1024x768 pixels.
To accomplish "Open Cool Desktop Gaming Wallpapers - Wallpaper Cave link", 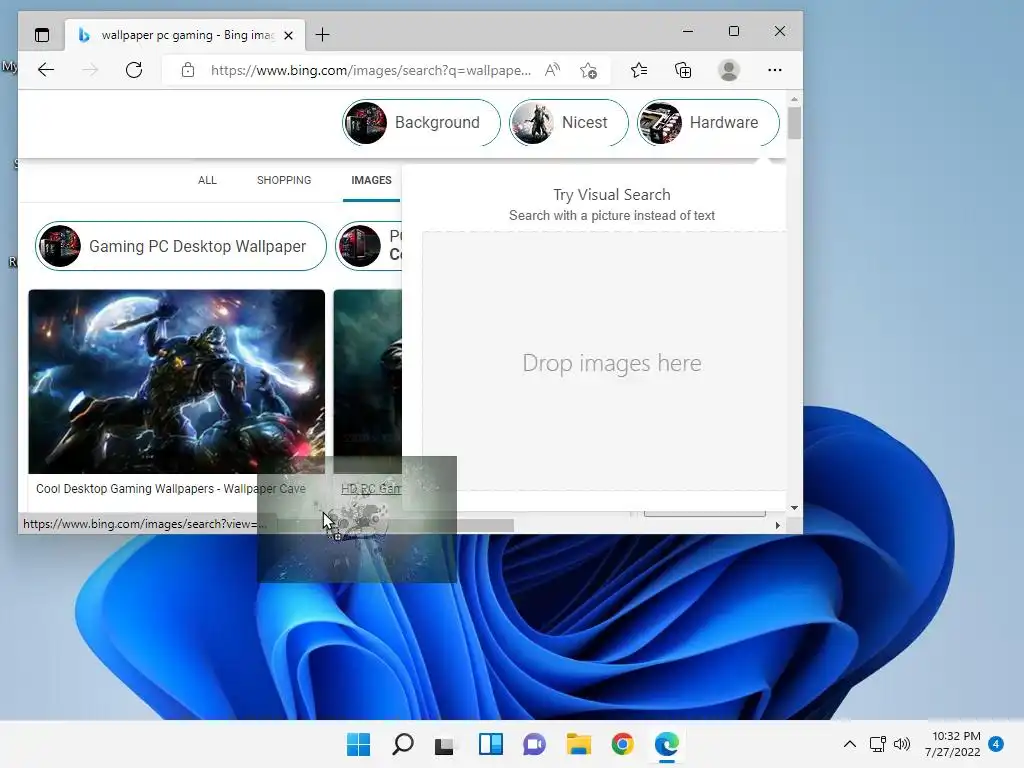I will click(x=170, y=488).
